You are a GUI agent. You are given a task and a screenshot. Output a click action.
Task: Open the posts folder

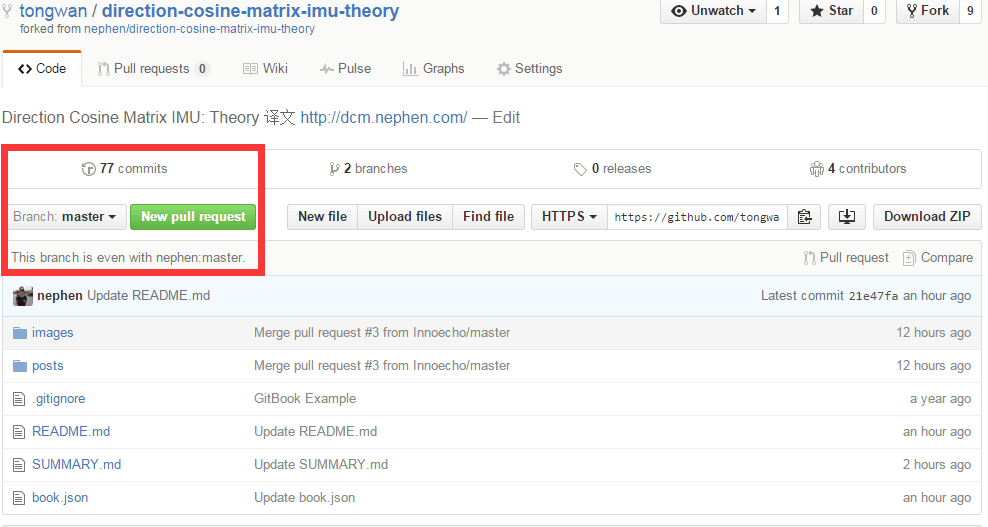47,366
